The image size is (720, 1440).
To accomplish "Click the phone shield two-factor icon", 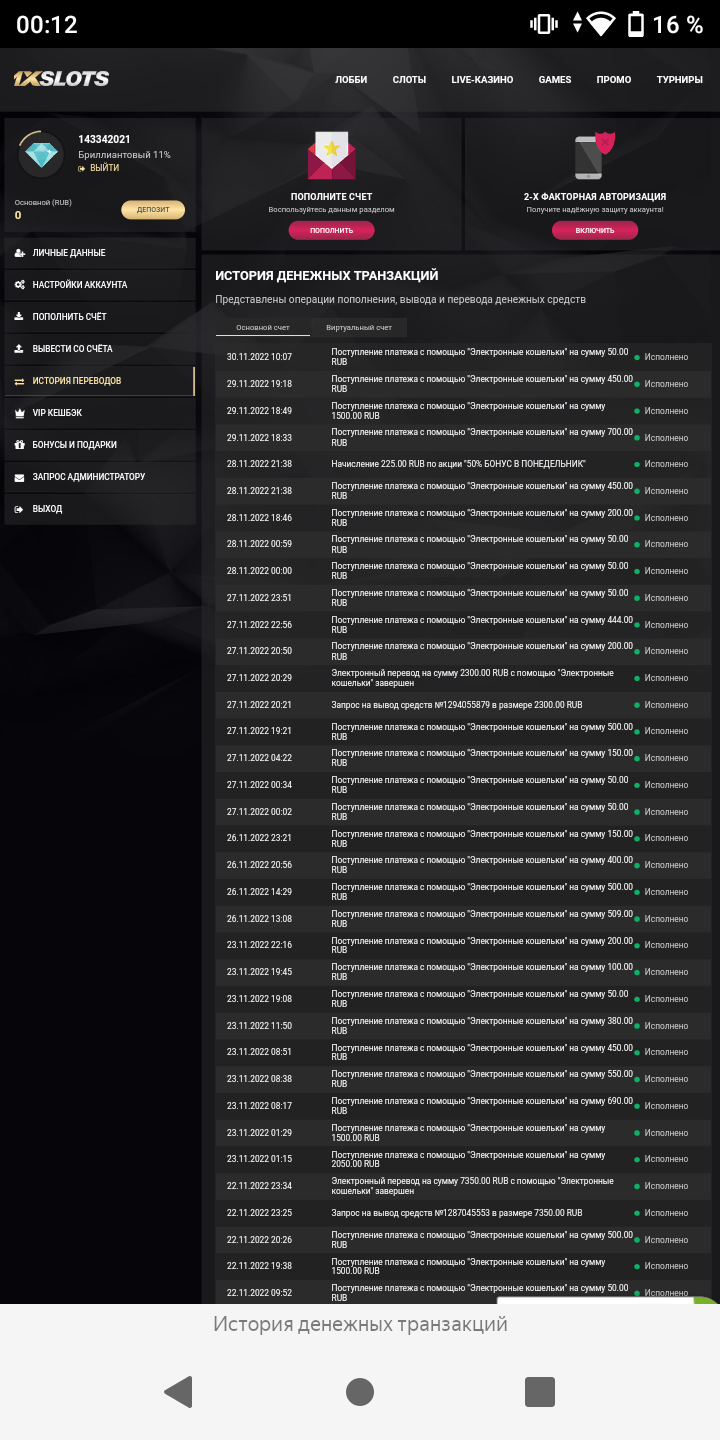I will 594,156.
